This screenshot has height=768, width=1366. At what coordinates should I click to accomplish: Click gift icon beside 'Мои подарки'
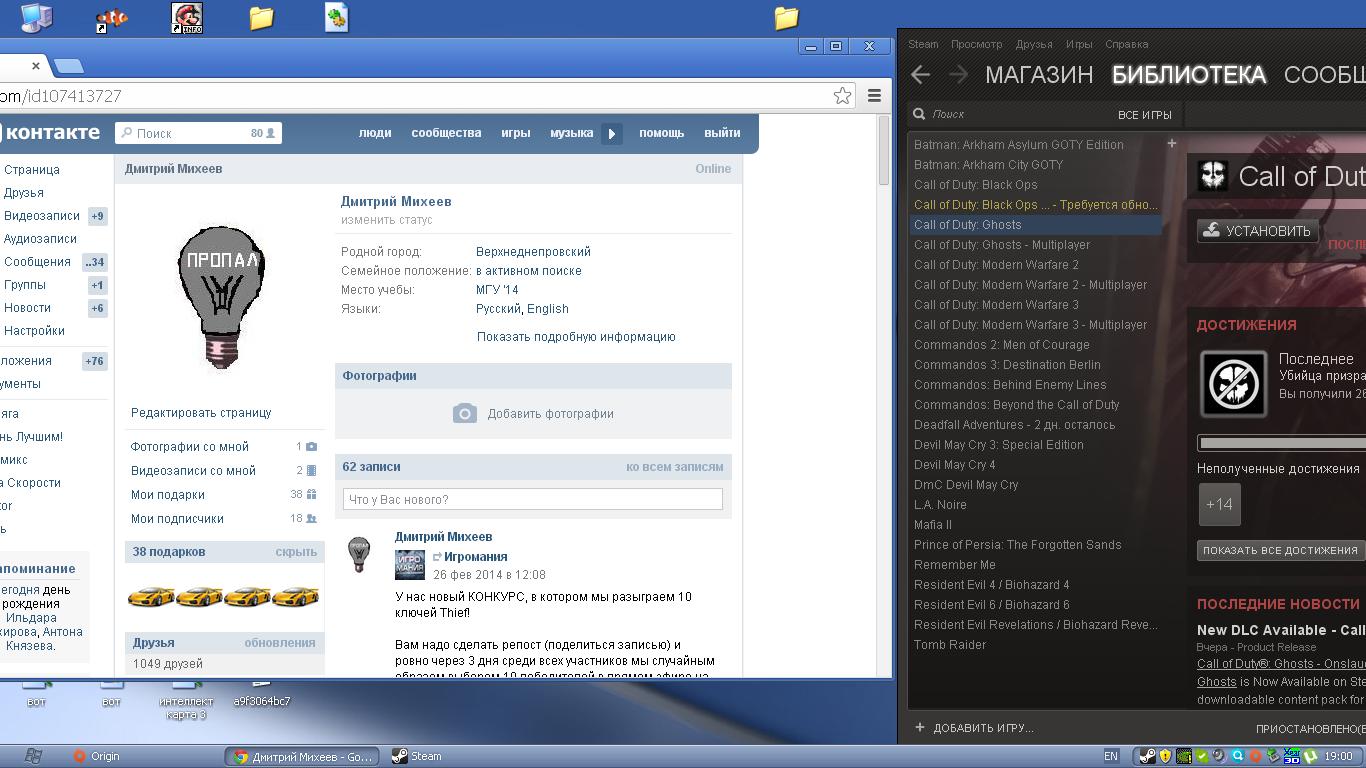click(311, 495)
